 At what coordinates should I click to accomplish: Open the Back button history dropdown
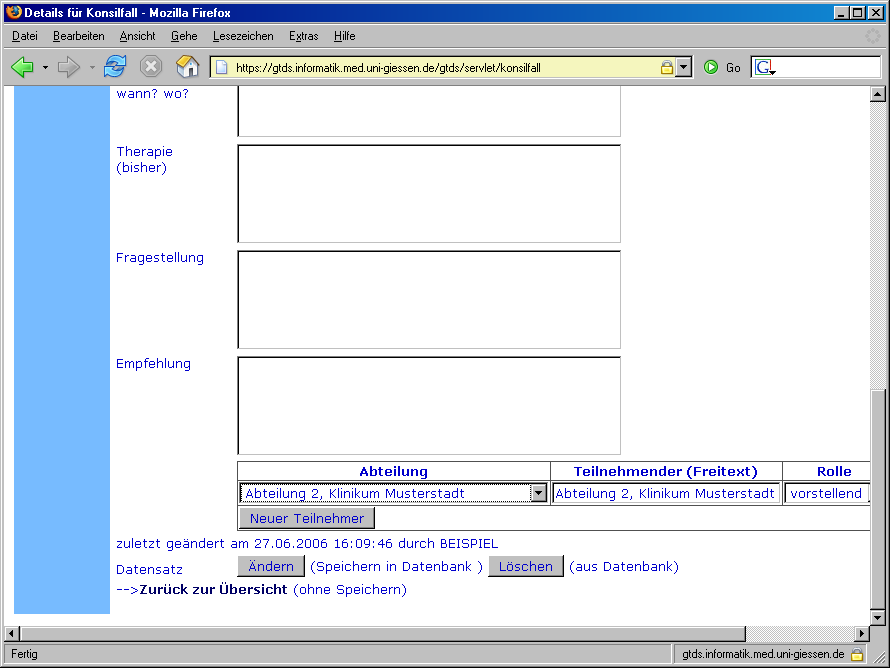[45, 68]
